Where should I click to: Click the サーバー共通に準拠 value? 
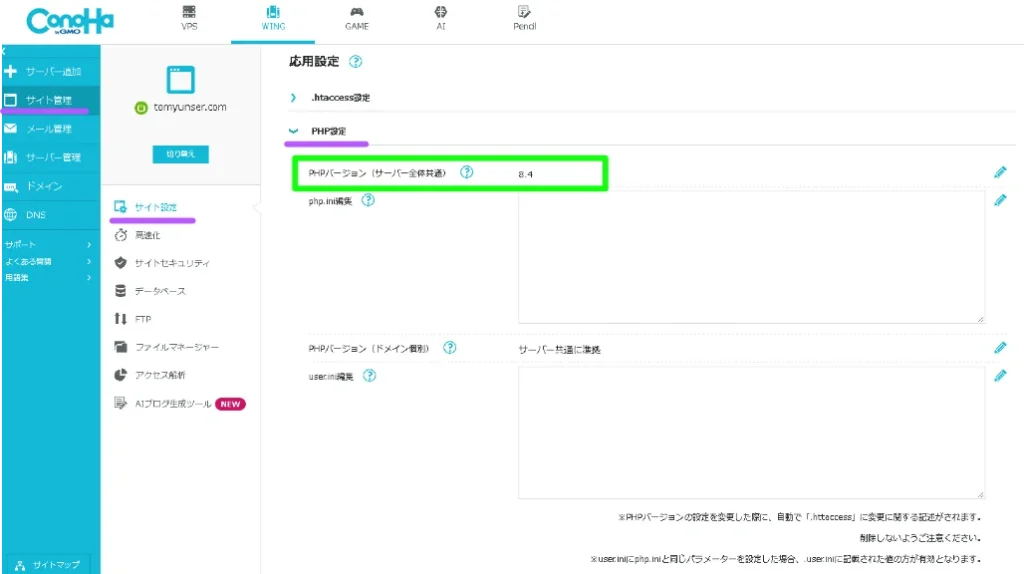[560, 350]
